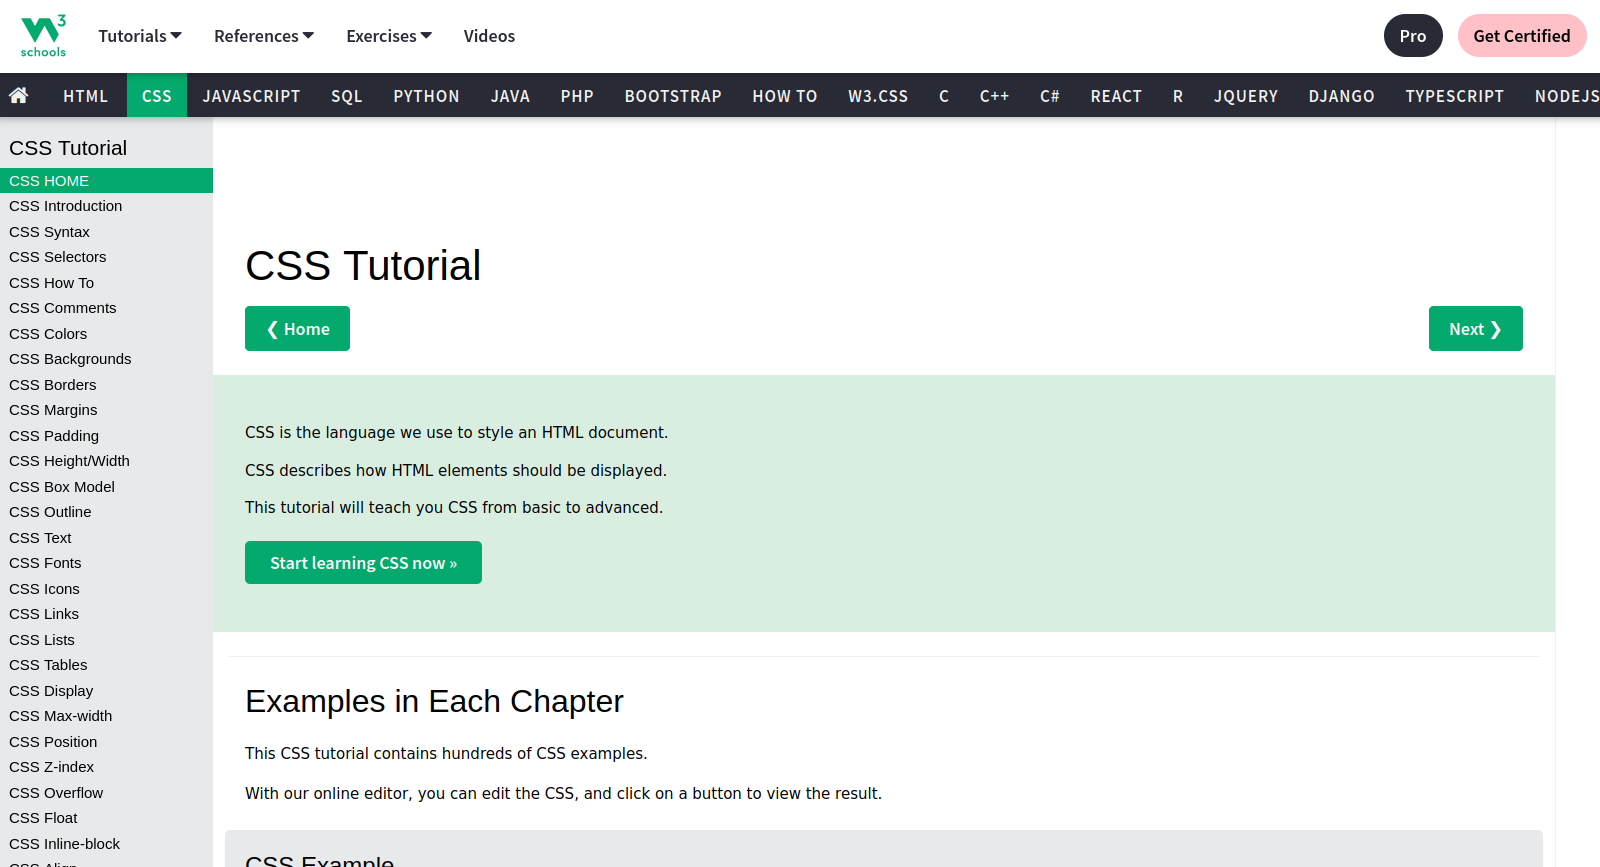Click the W3Schools logo
This screenshot has width=1600, height=867.
pyautogui.click(x=43, y=36)
